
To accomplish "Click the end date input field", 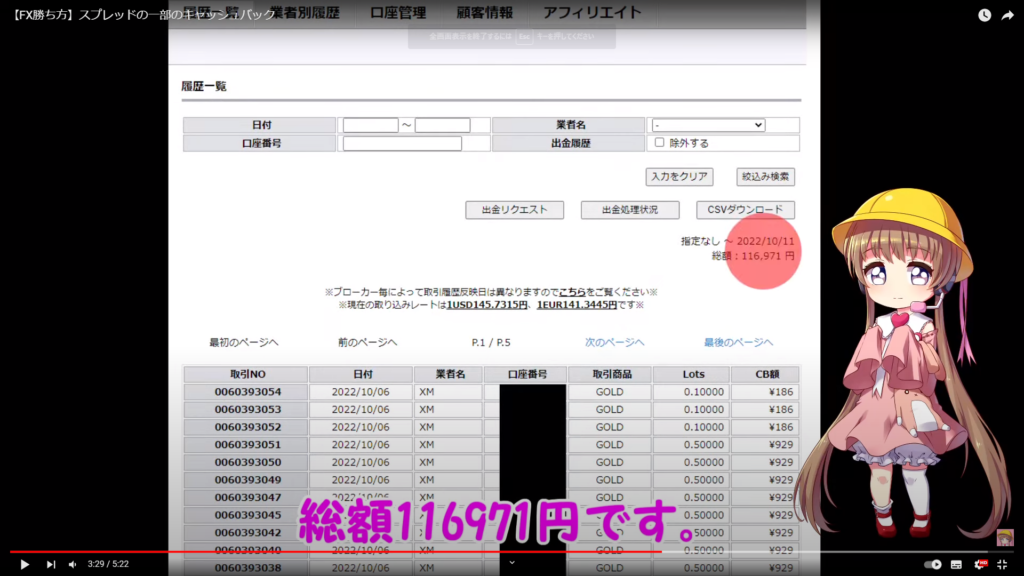I will click(442, 125).
